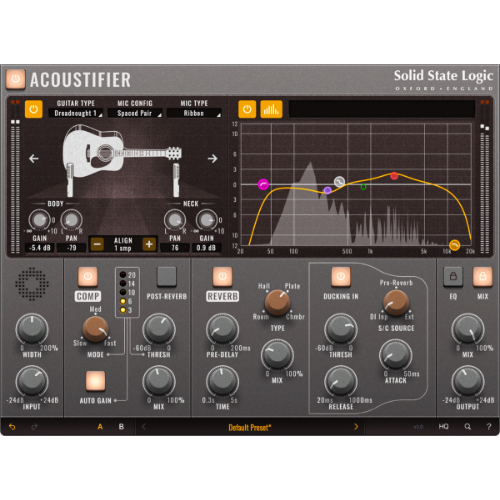Open the Mic Config dropdown Spaced Pair
The width and height of the screenshot is (500, 500).
(135, 113)
